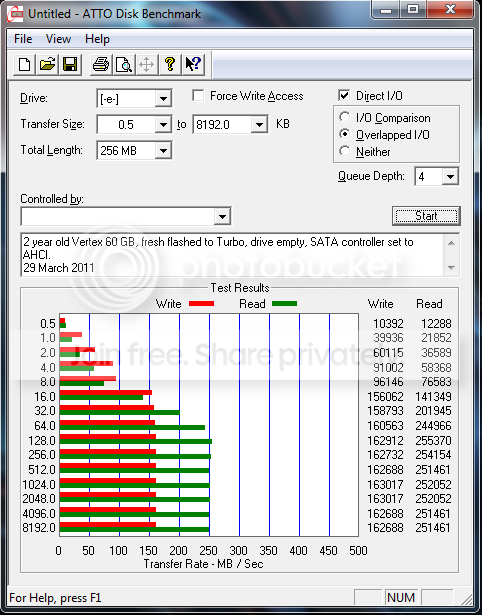Click write value 10392 in results
The height and width of the screenshot is (615, 482).
pyautogui.click(x=388, y=324)
